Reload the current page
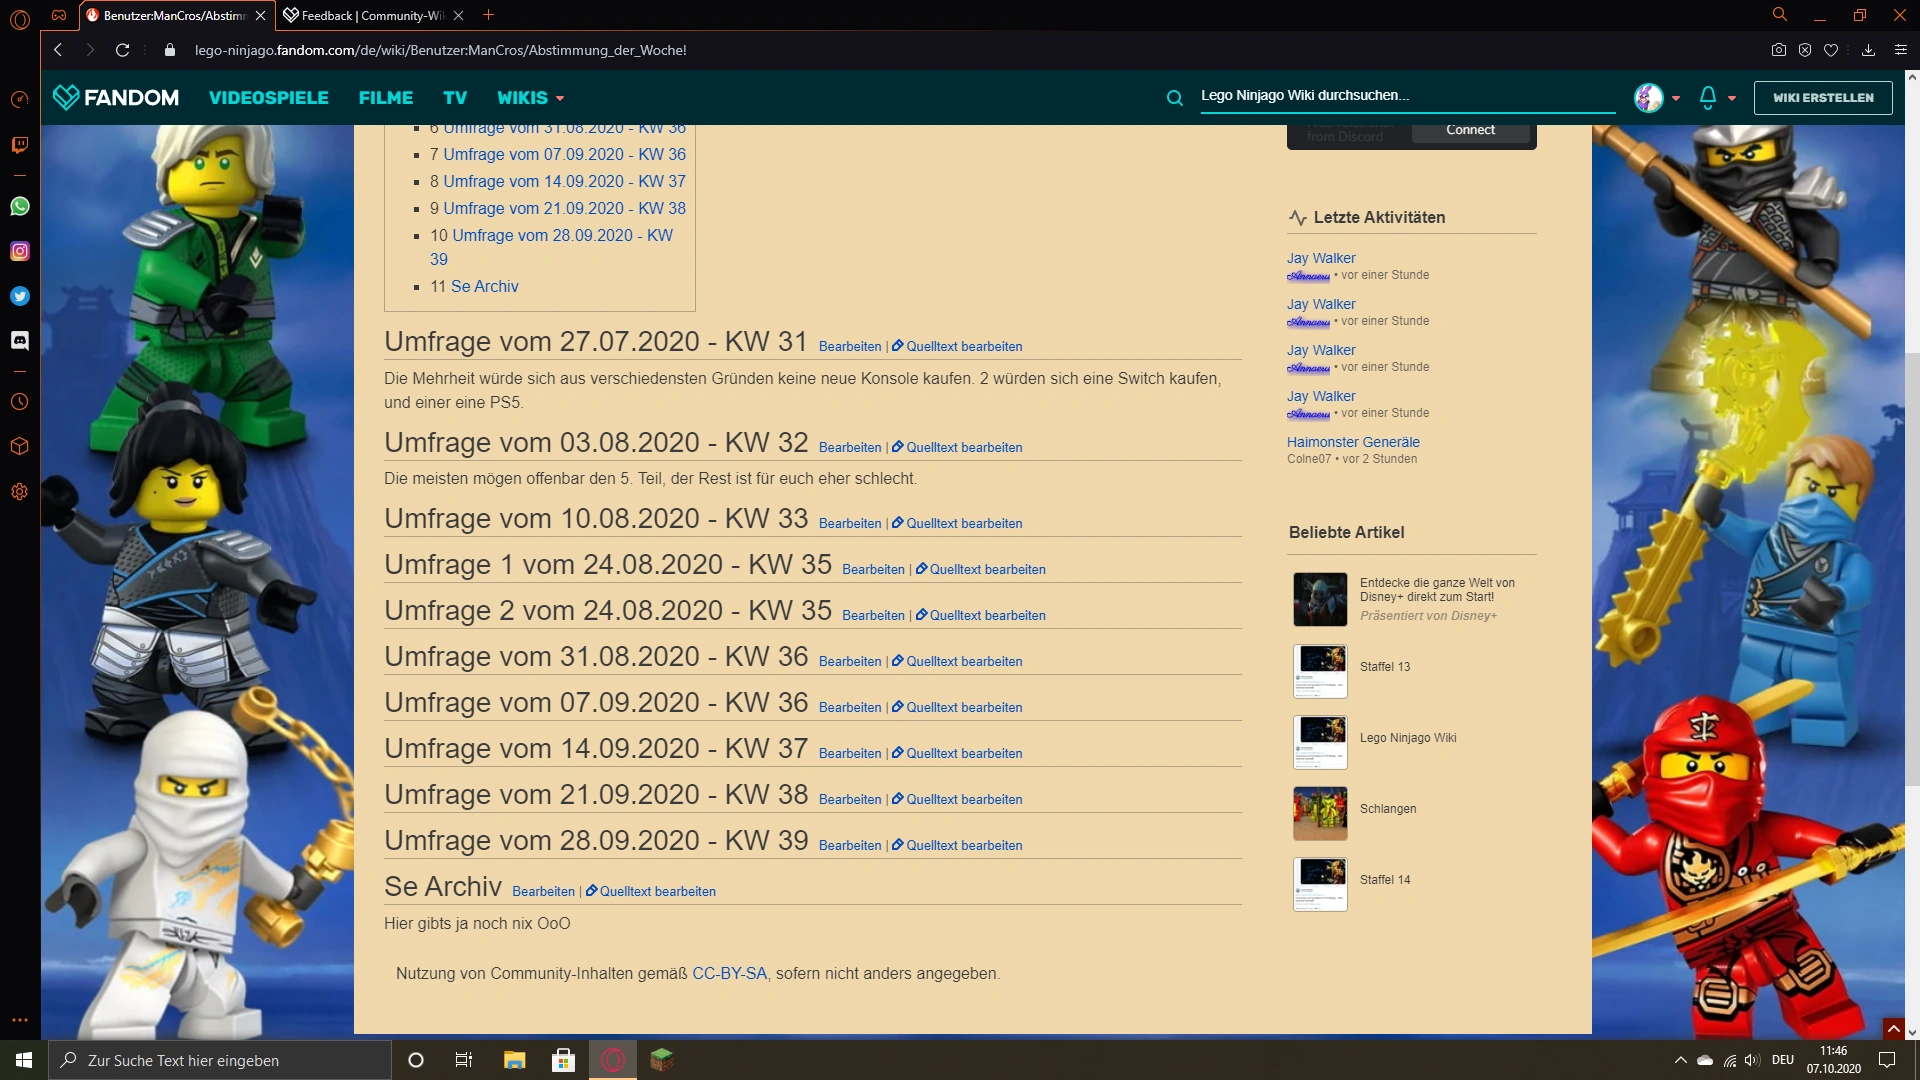The image size is (1920, 1080). (122, 50)
